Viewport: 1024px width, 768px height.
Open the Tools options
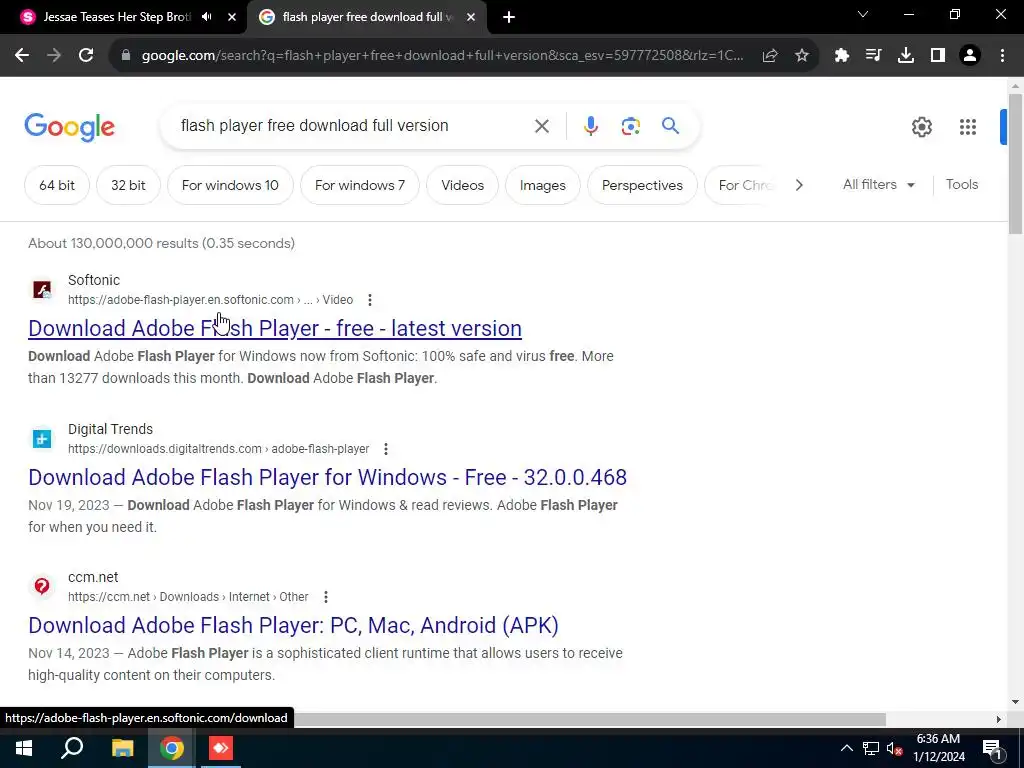pyautogui.click(x=962, y=185)
